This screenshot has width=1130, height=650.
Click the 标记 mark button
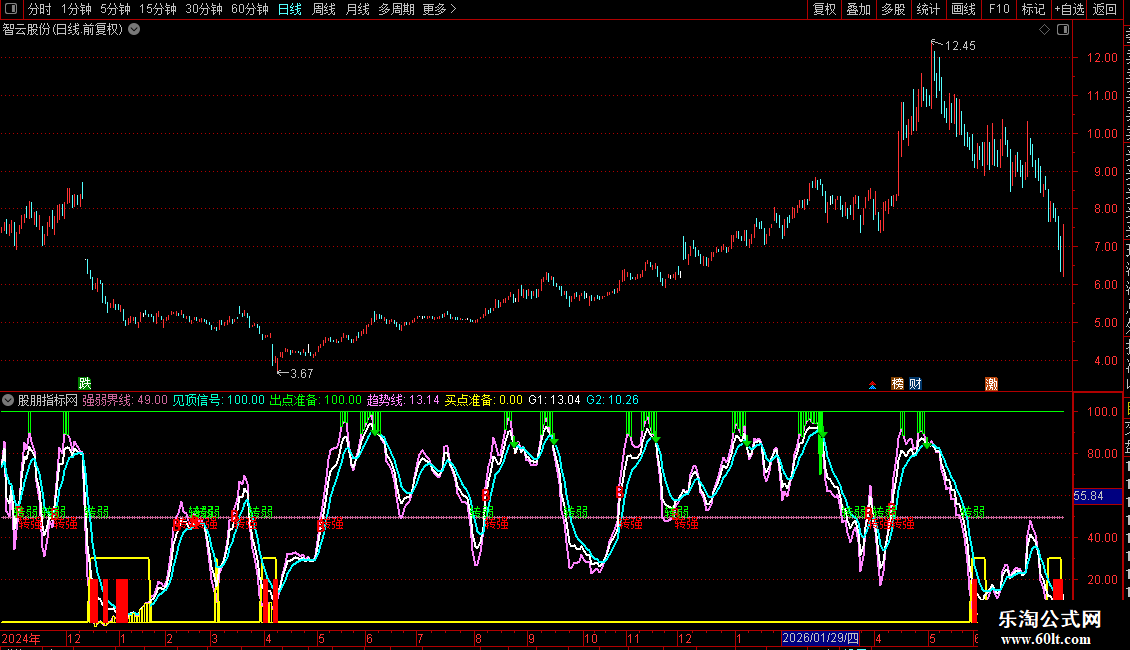pos(1033,9)
